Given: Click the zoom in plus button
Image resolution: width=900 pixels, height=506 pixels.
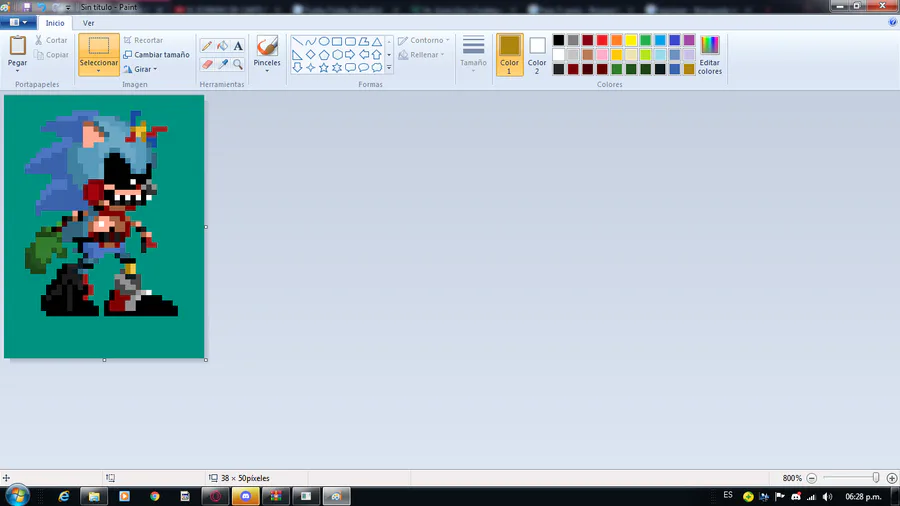Looking at the screenshot, I should point(891,478).
